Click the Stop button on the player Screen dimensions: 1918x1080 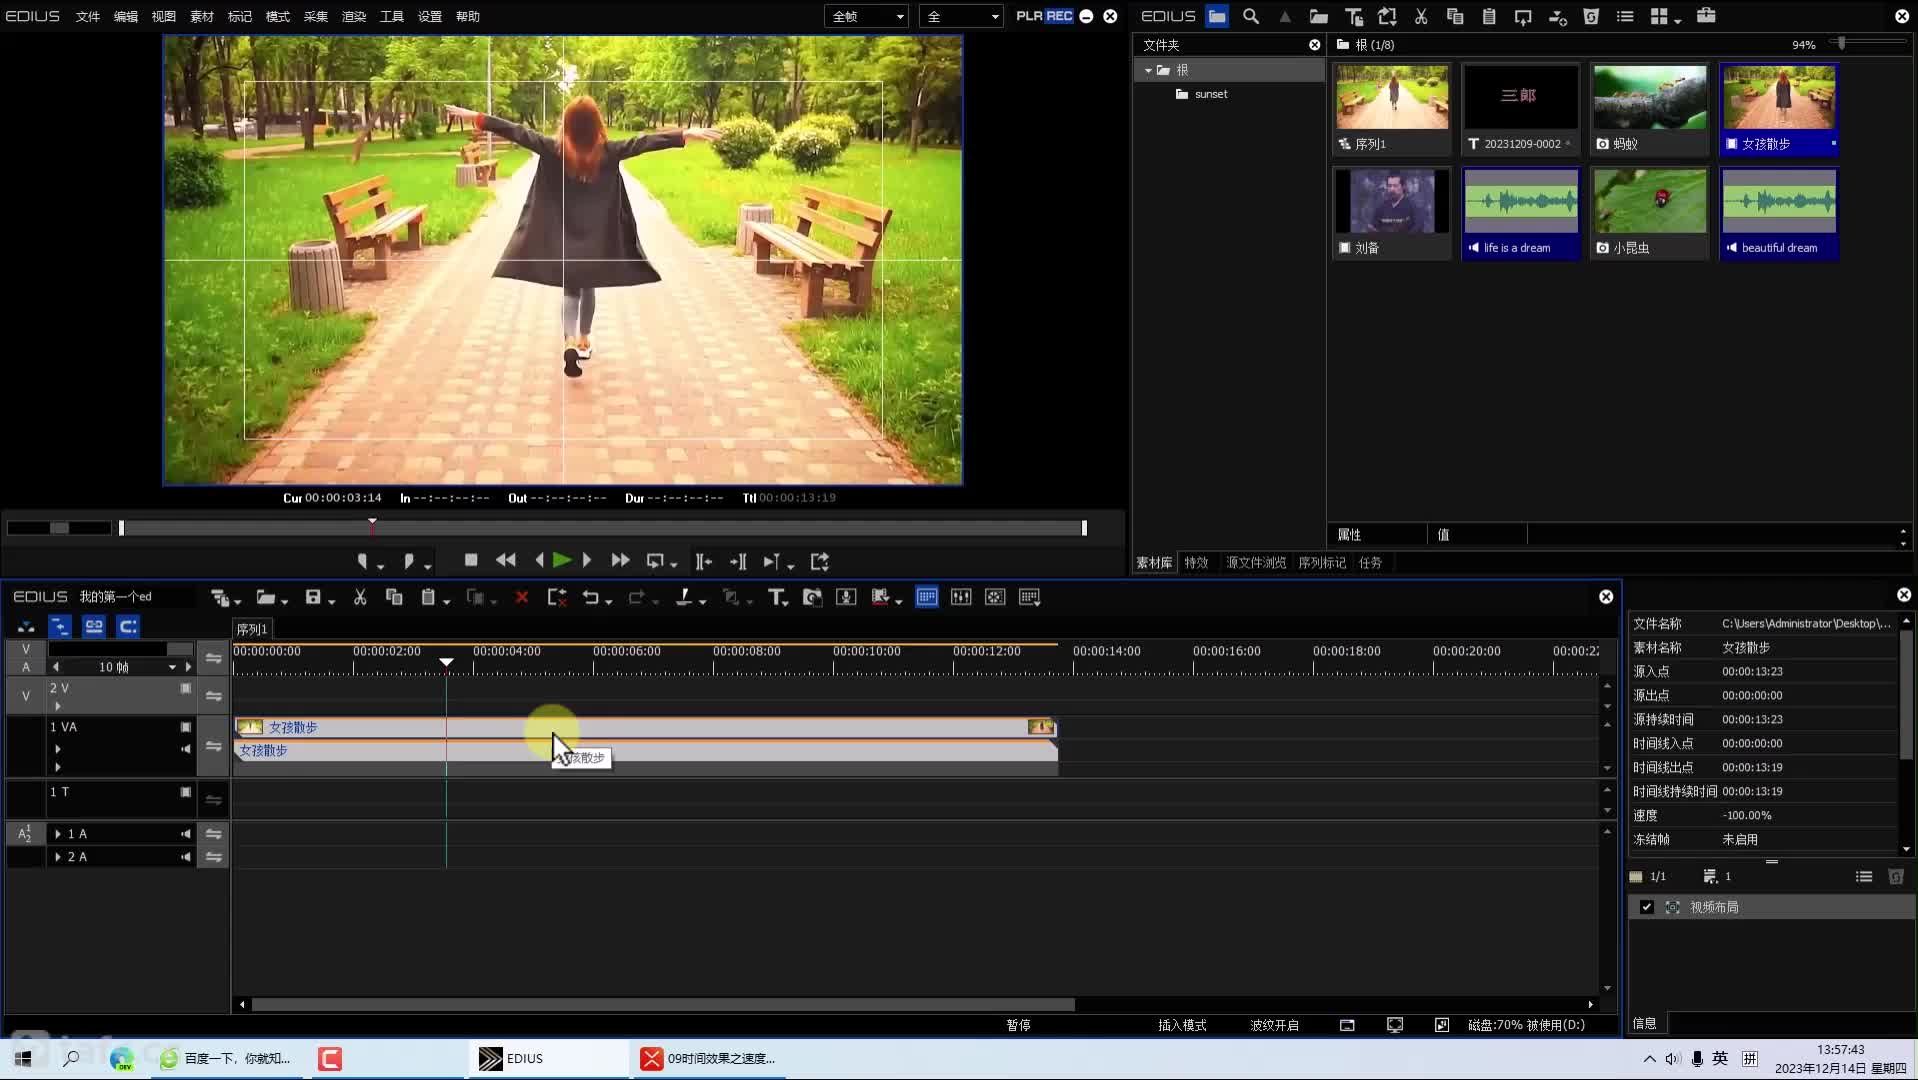coord(471,561)
